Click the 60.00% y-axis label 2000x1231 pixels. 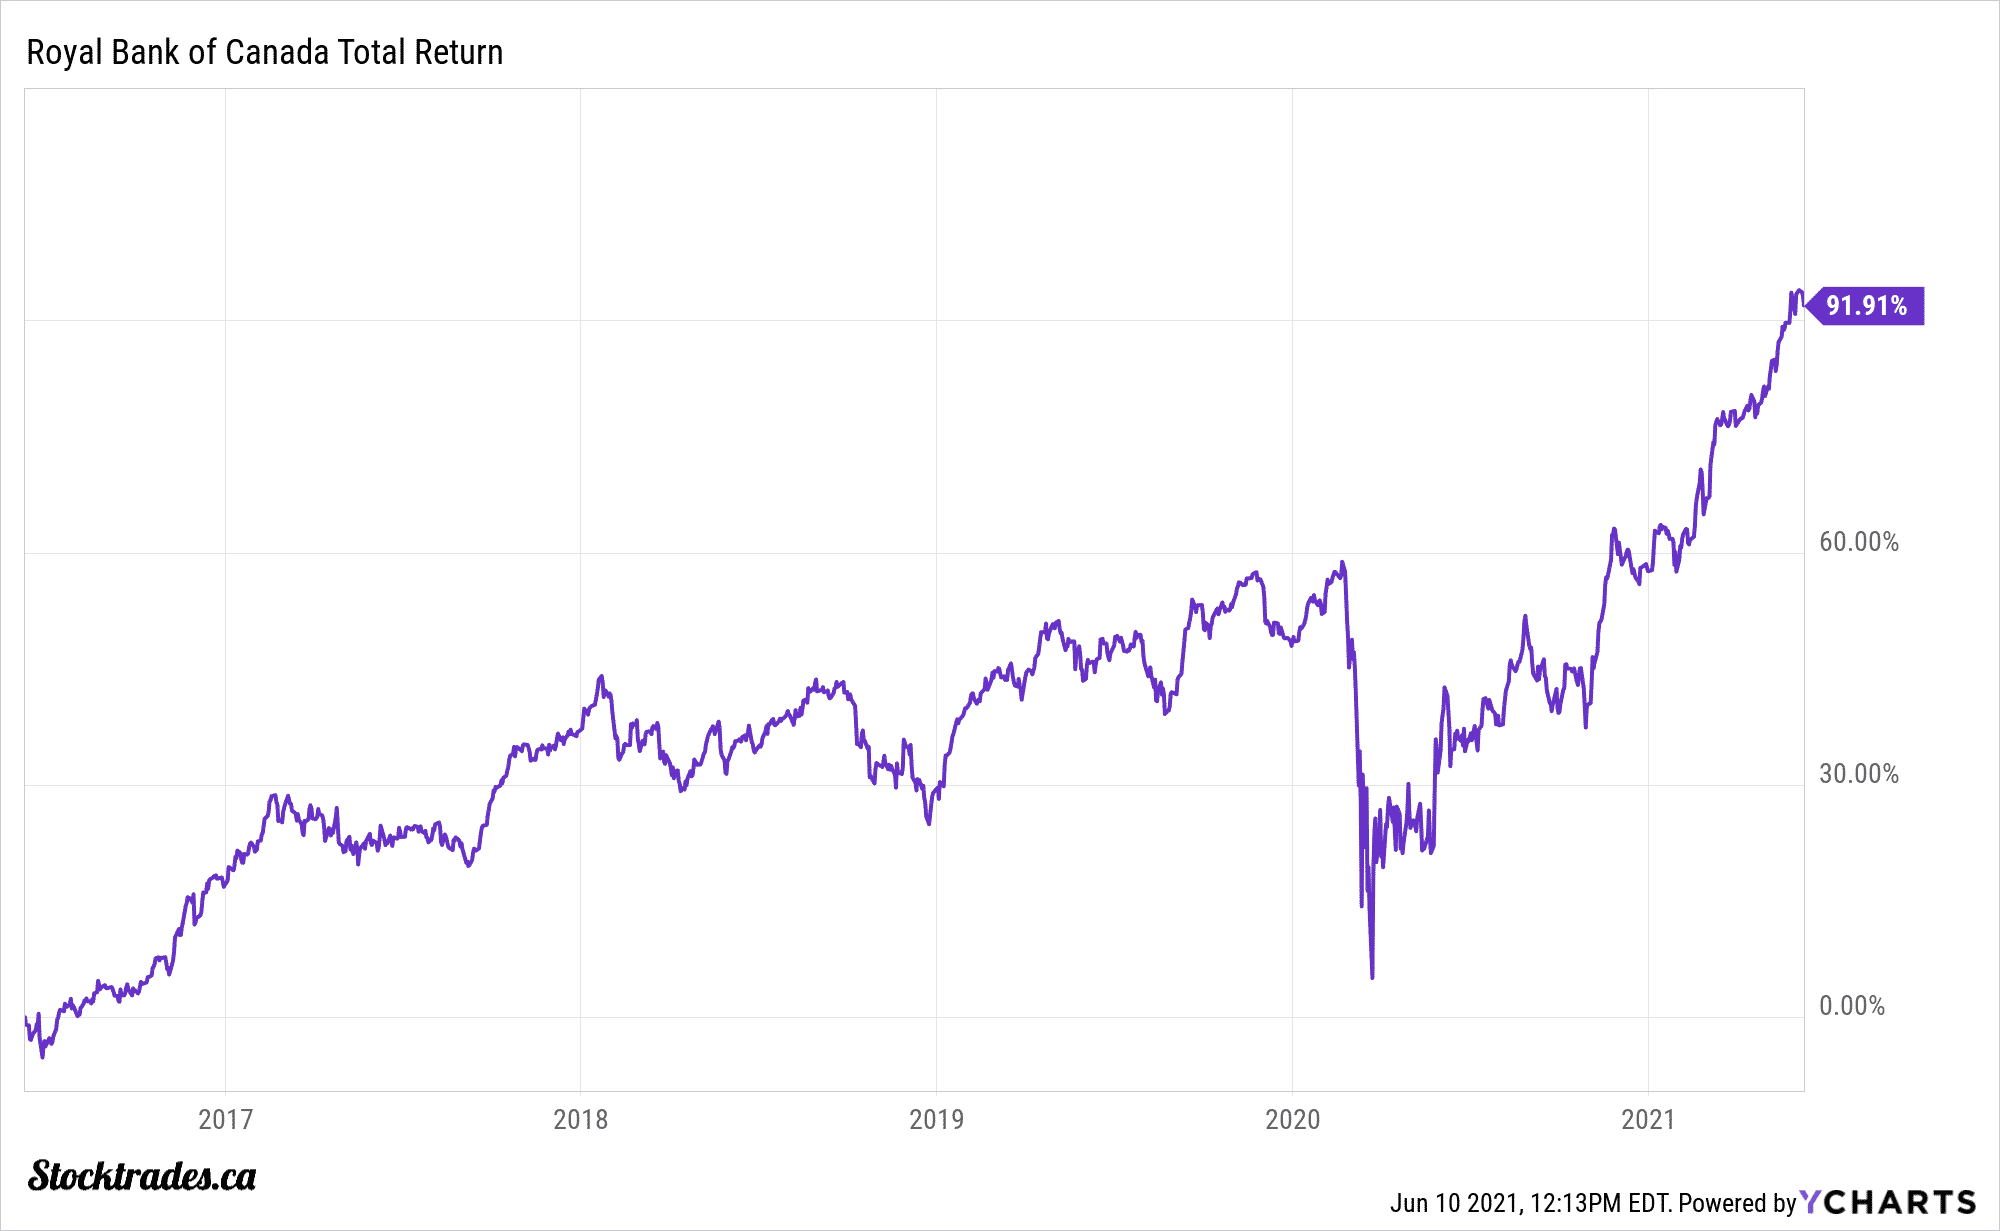coord(1858,542)
